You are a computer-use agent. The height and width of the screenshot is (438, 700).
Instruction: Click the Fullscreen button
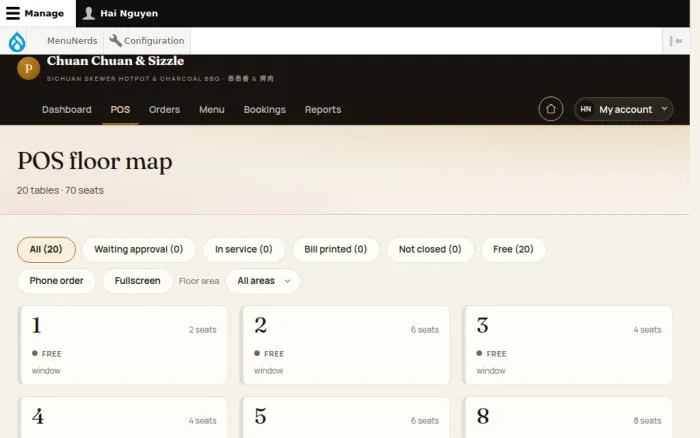[x=138, y=281]
